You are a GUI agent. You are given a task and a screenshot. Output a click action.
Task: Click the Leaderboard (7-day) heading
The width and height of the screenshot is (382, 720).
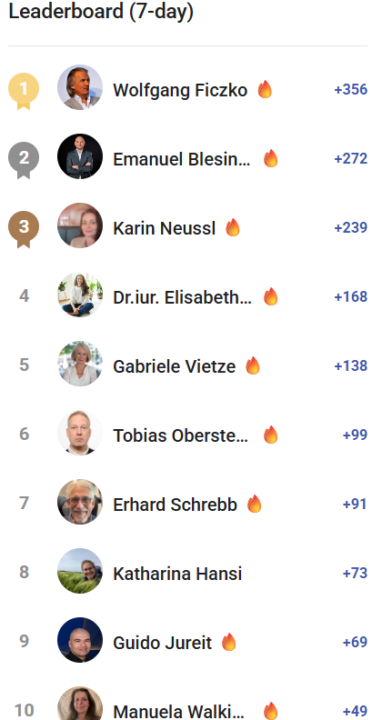[x=101, y=11]
